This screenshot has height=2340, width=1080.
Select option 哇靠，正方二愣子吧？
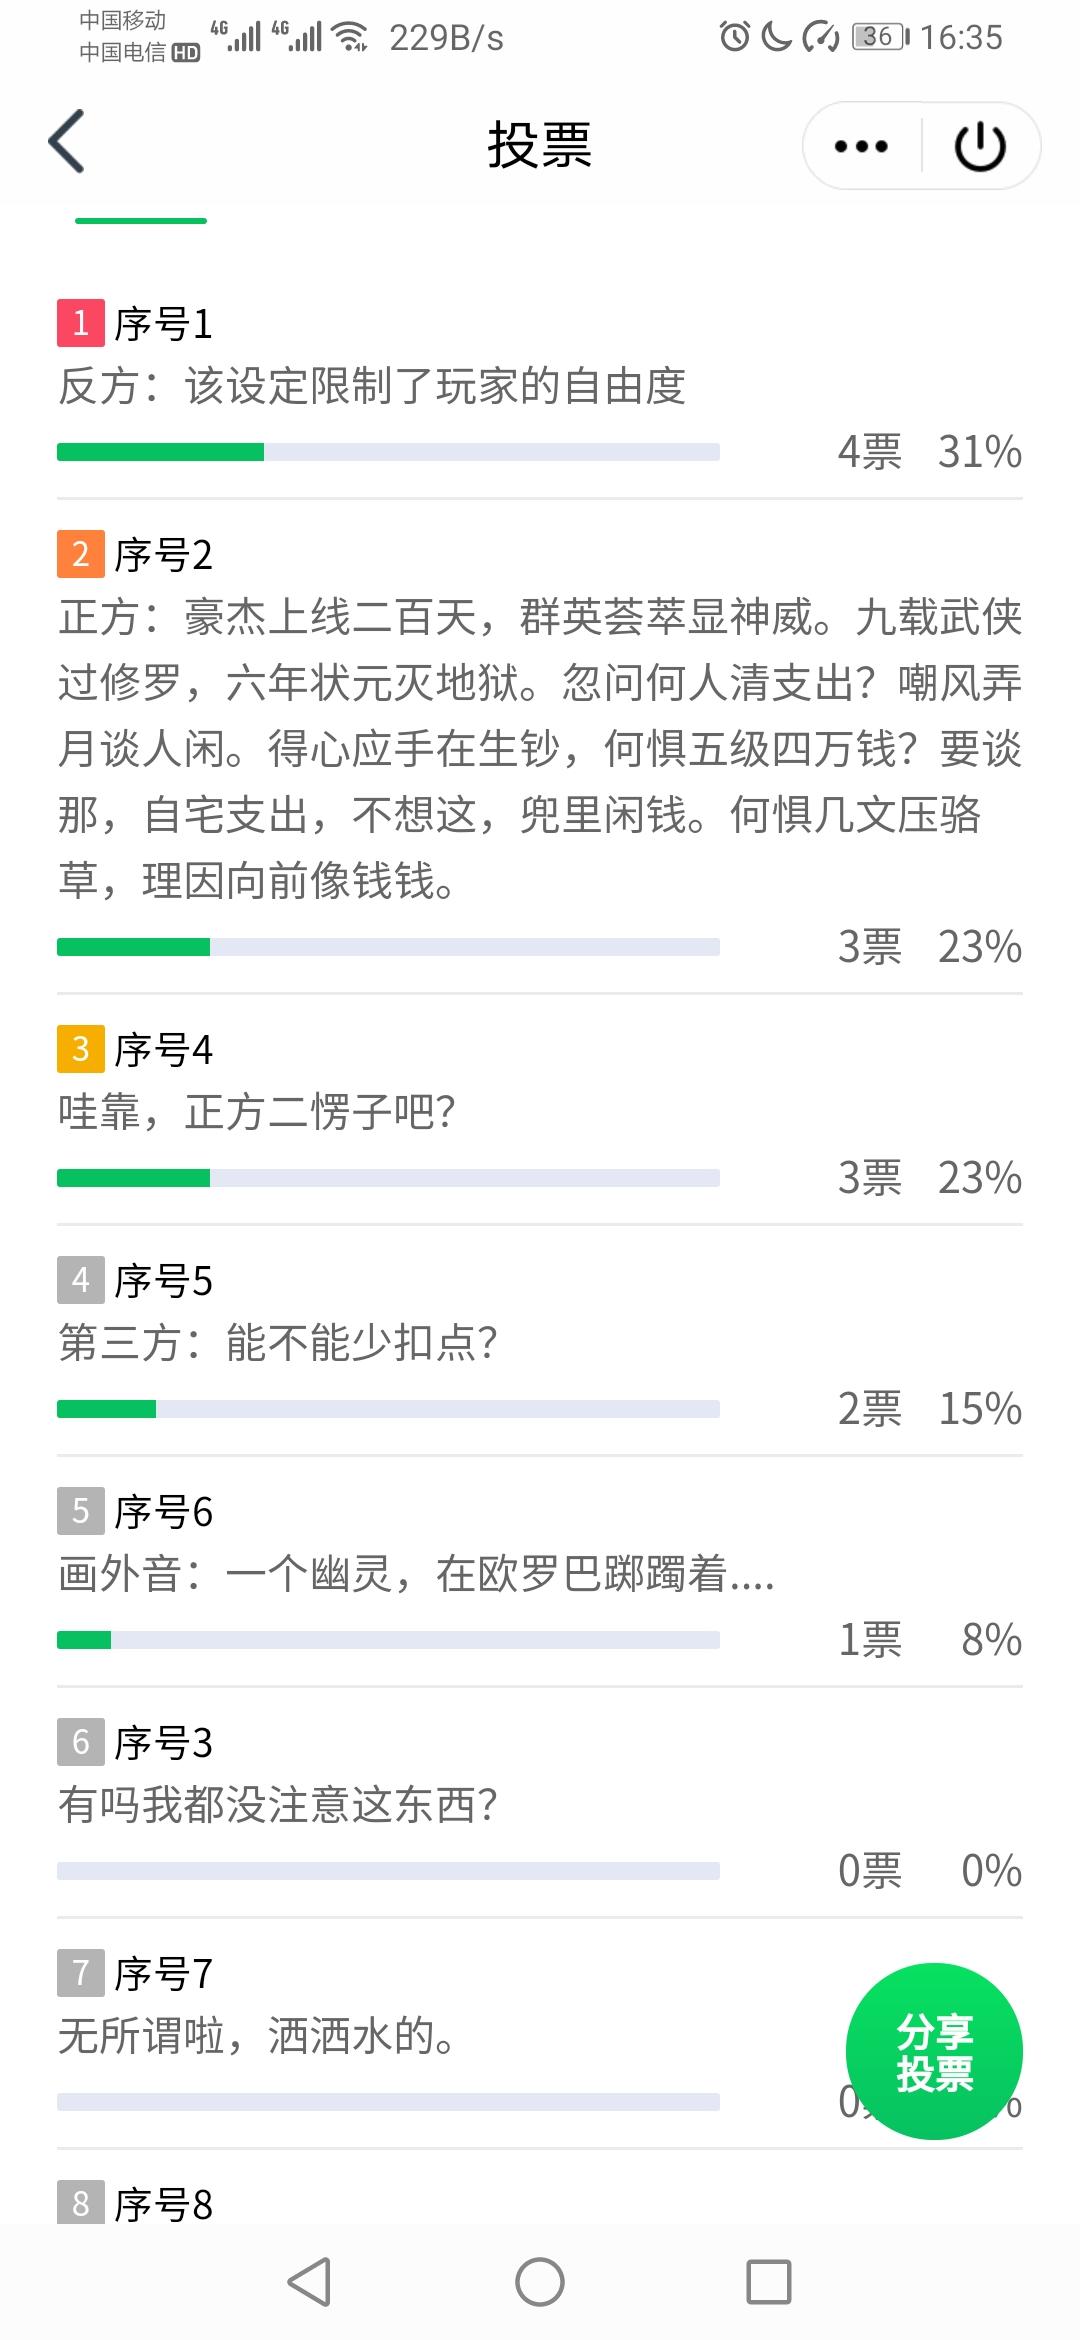tap(257, 1112)
